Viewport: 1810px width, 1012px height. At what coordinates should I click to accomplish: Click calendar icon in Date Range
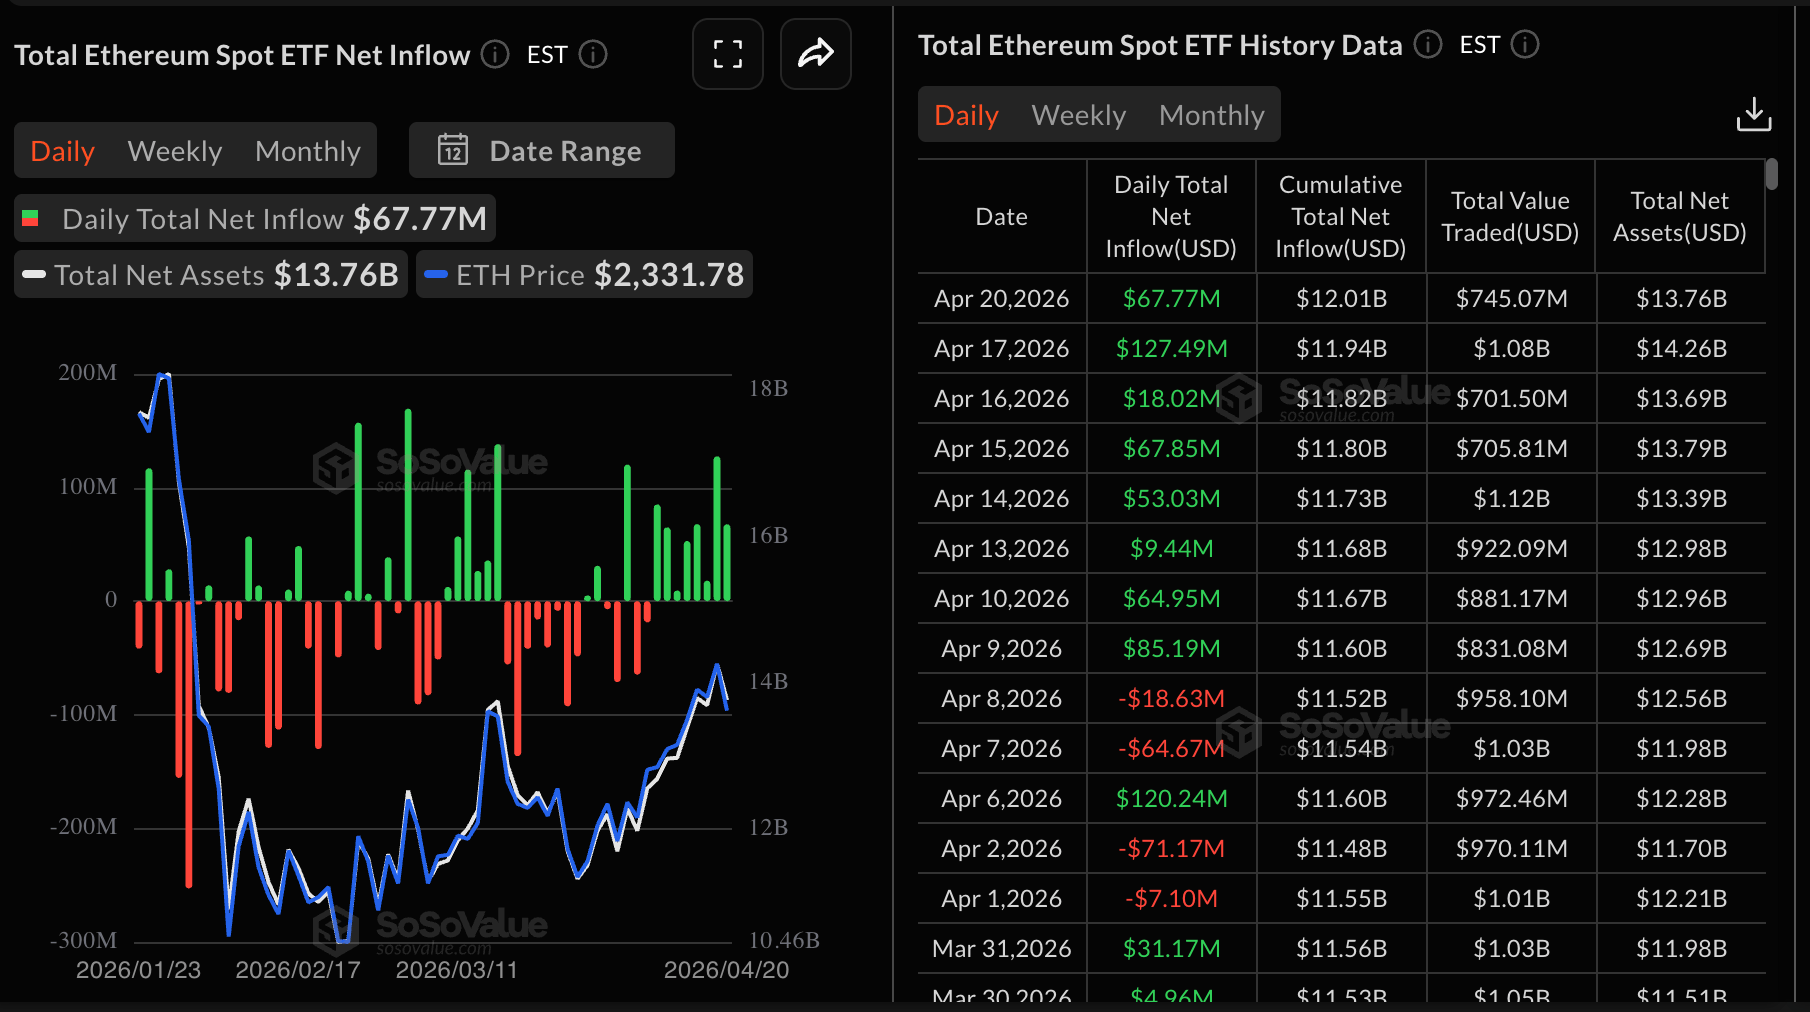(453, 150)
